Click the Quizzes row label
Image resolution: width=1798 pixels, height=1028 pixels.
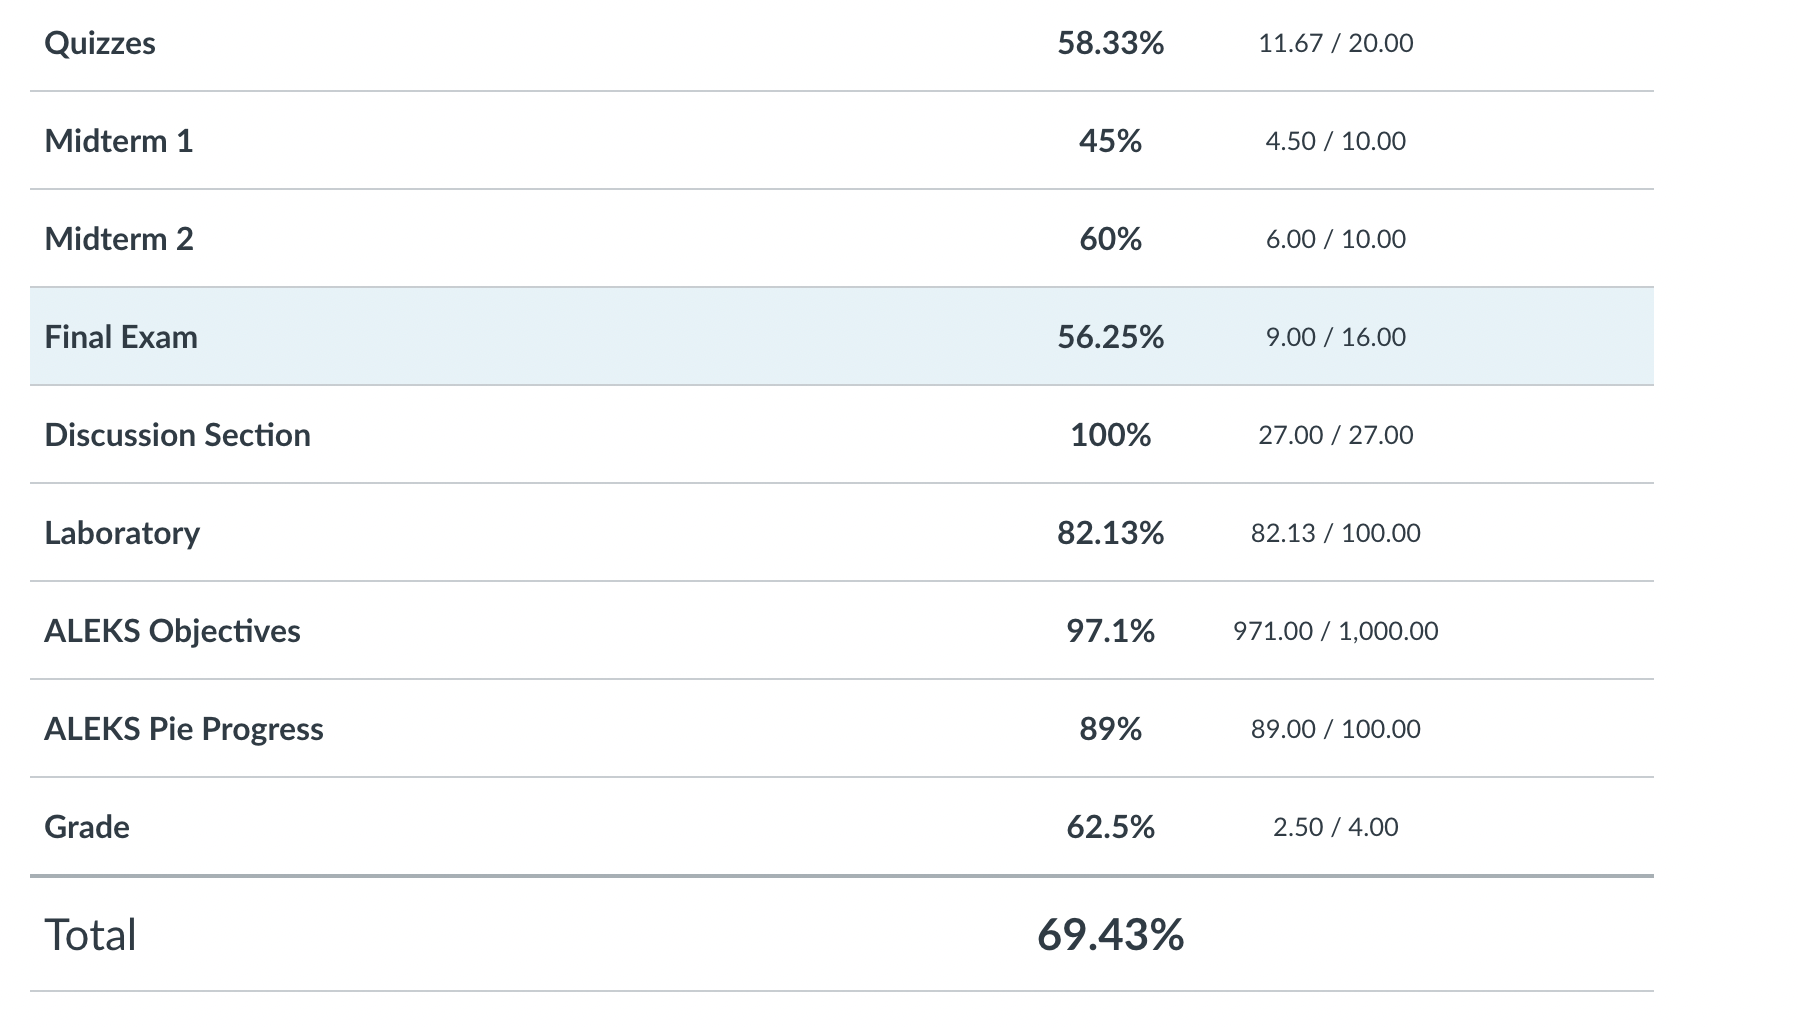(x=100, y=43)
